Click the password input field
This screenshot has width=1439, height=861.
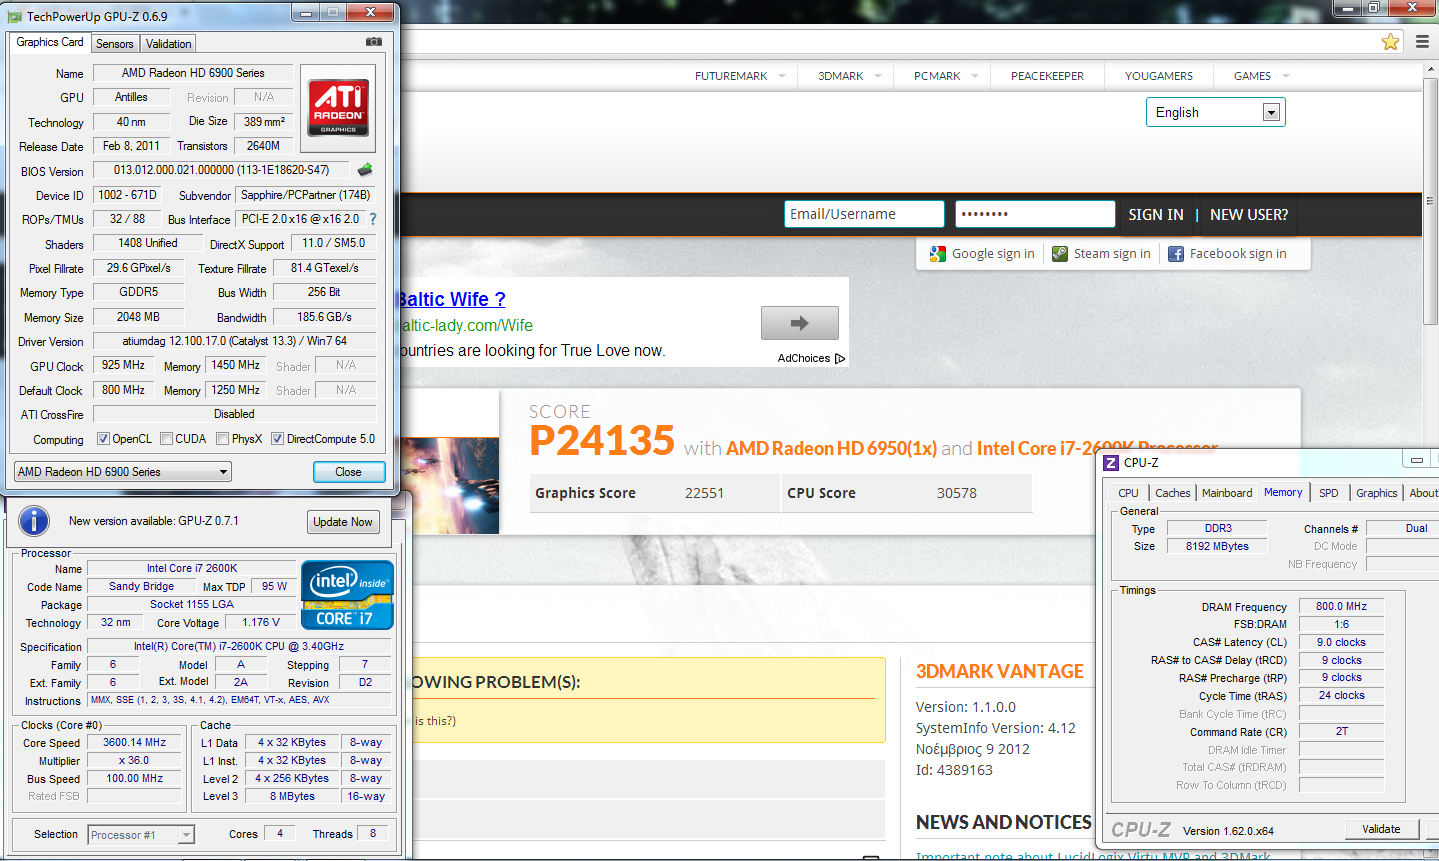1035,214
